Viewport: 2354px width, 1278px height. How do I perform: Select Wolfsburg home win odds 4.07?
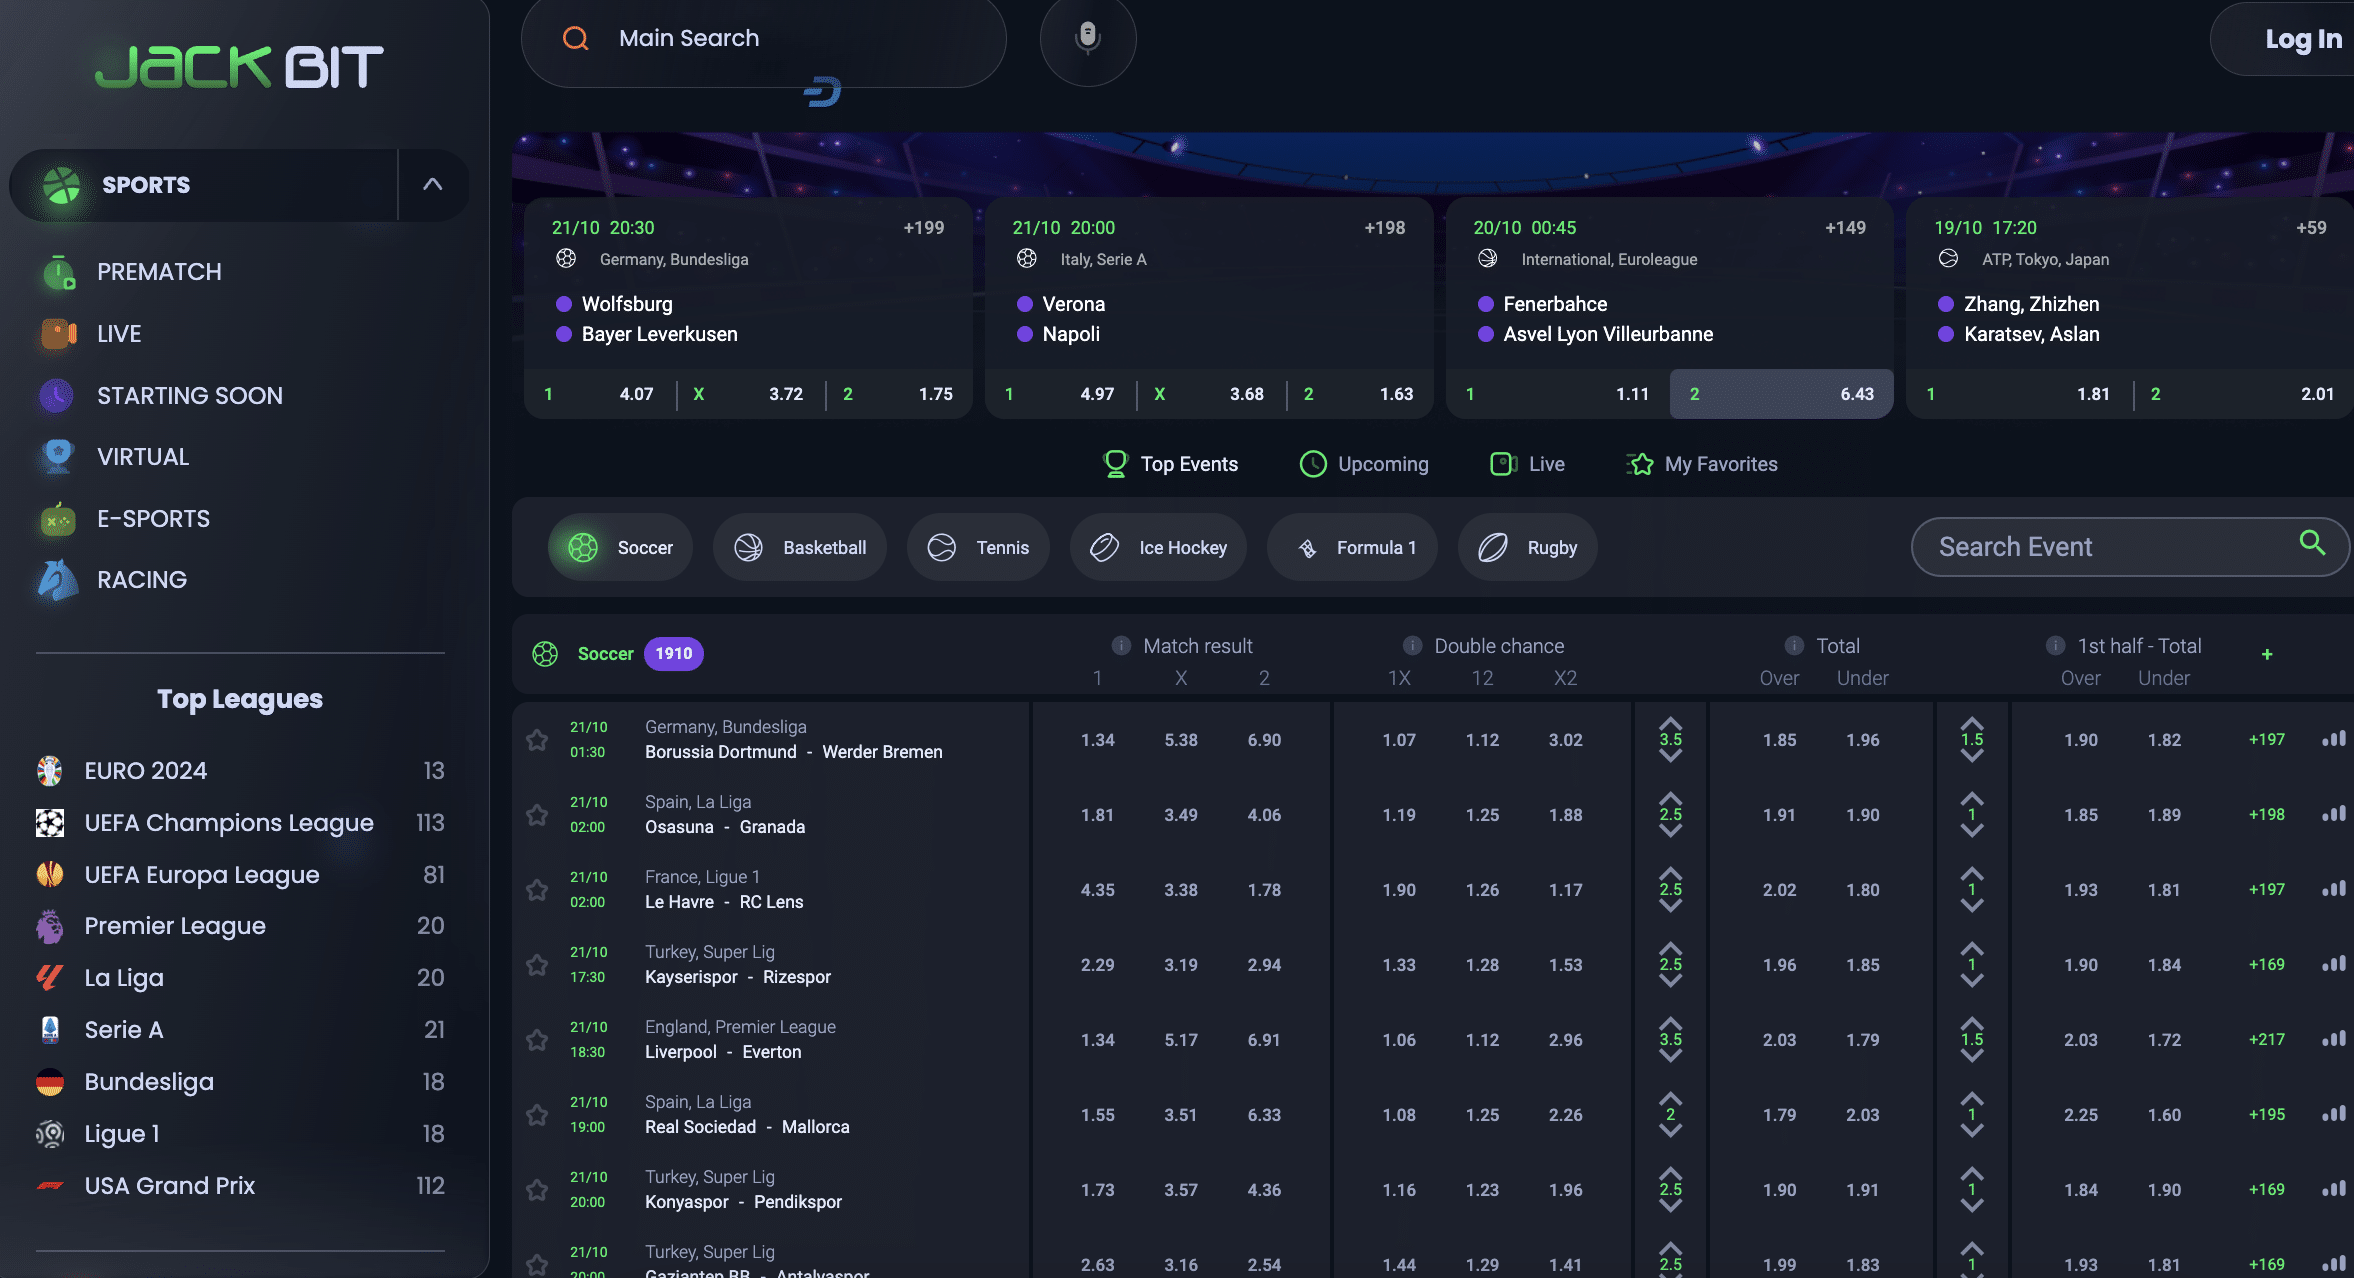click(599, 394)
